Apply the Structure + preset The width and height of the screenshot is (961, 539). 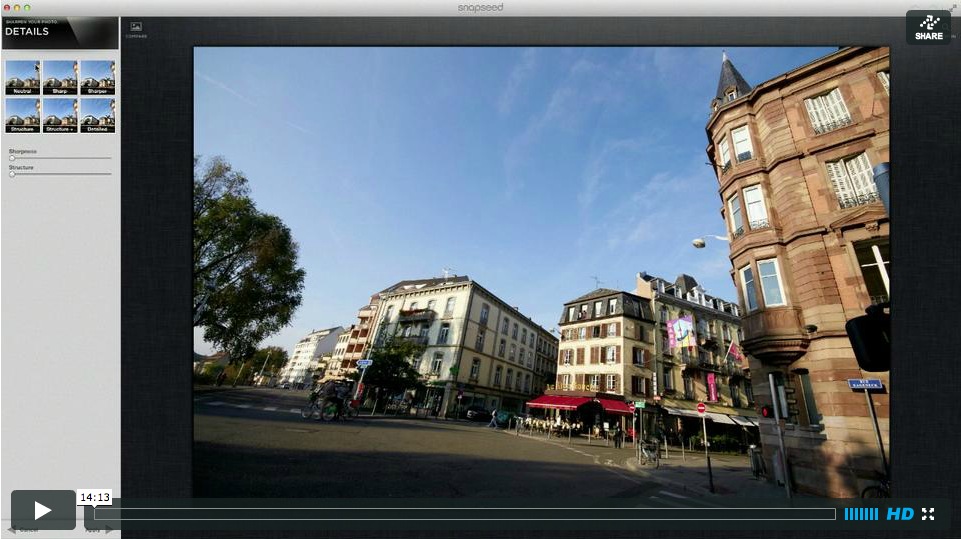click(x=60, y=115)
